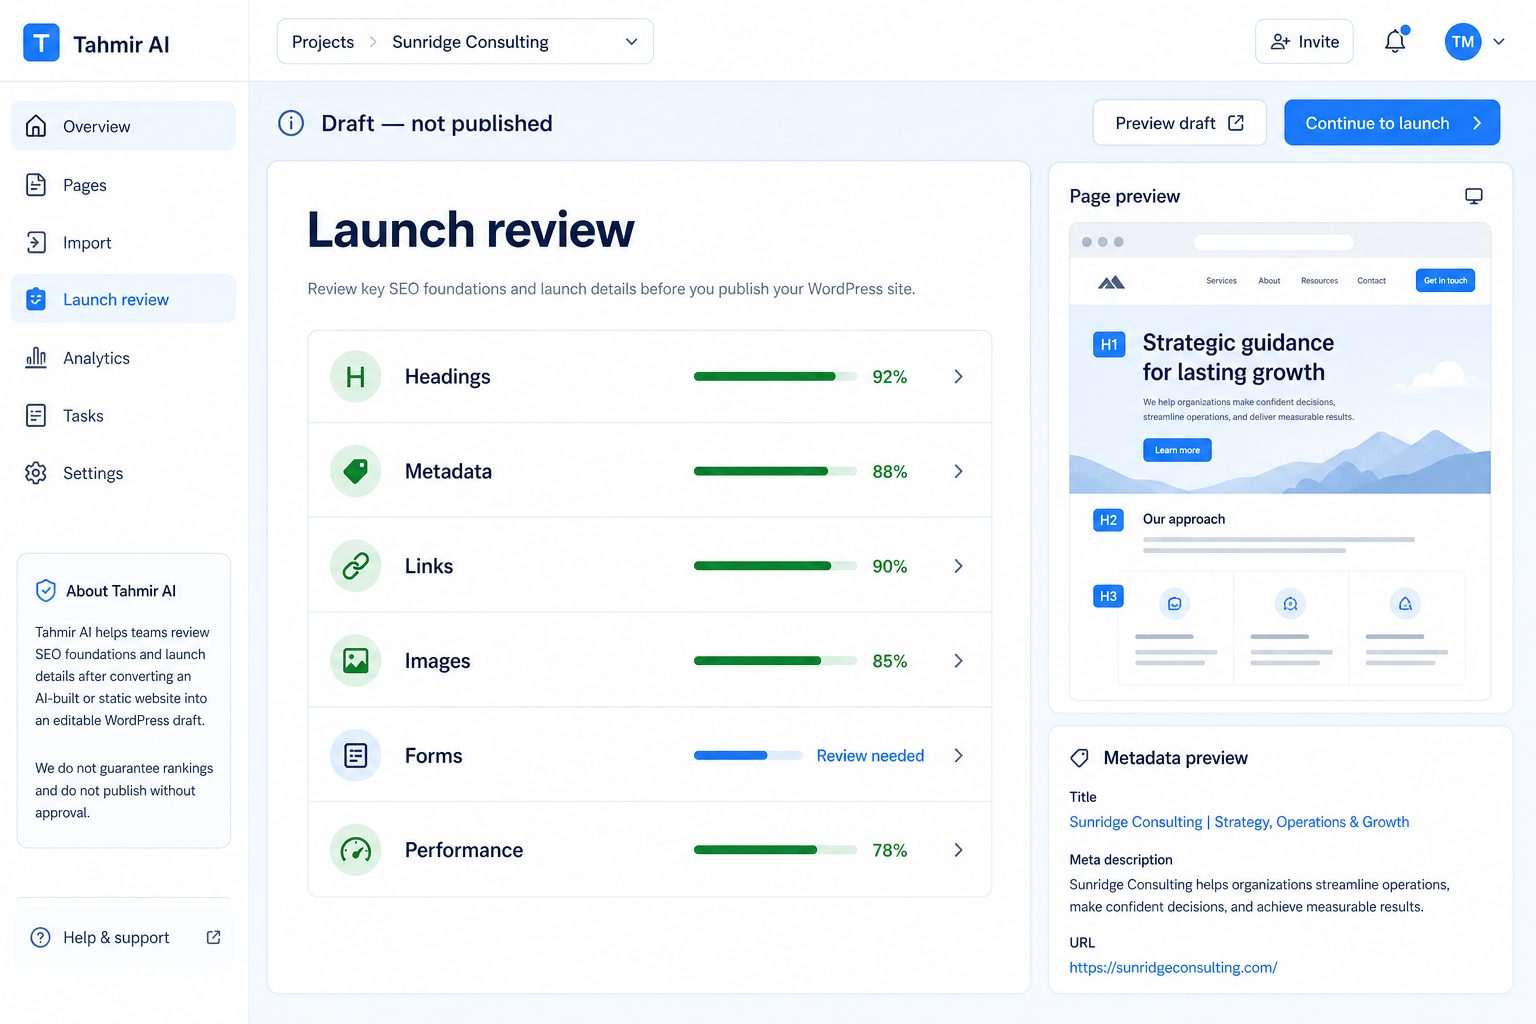
Task: Open Import in sidebar
Action: (123, 242)
